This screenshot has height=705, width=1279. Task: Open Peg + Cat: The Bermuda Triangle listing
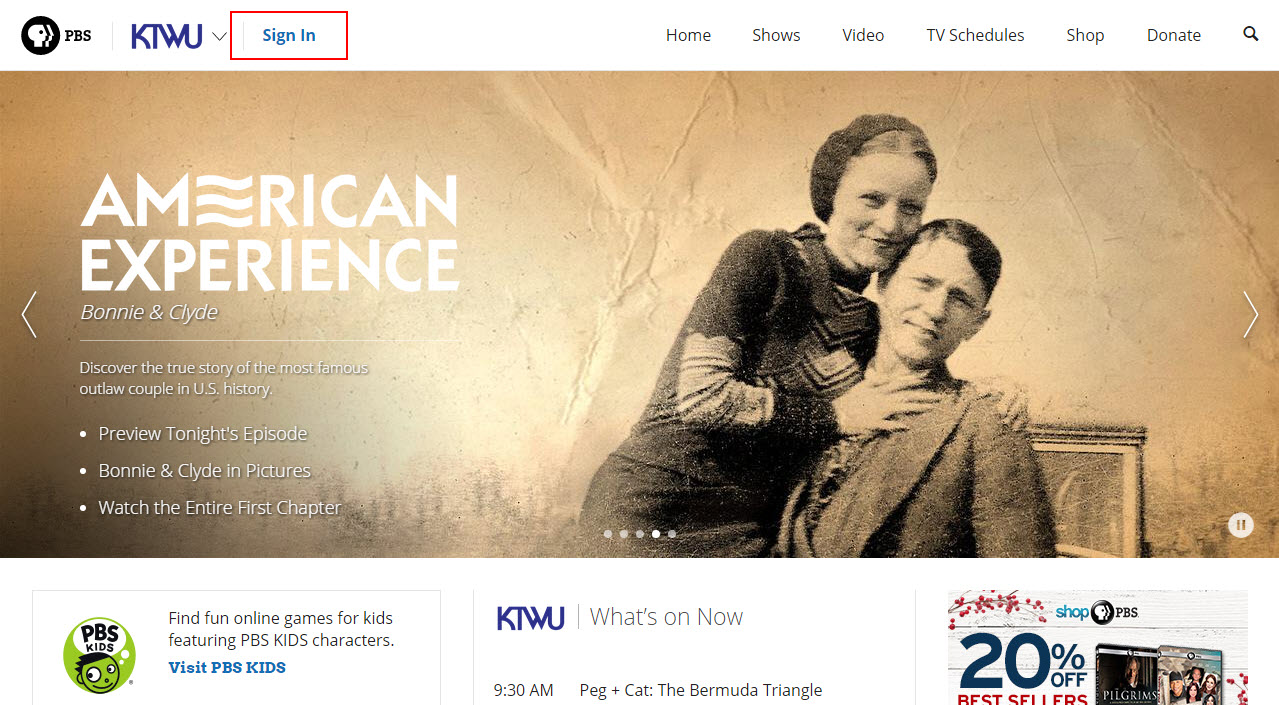[701, 690]
